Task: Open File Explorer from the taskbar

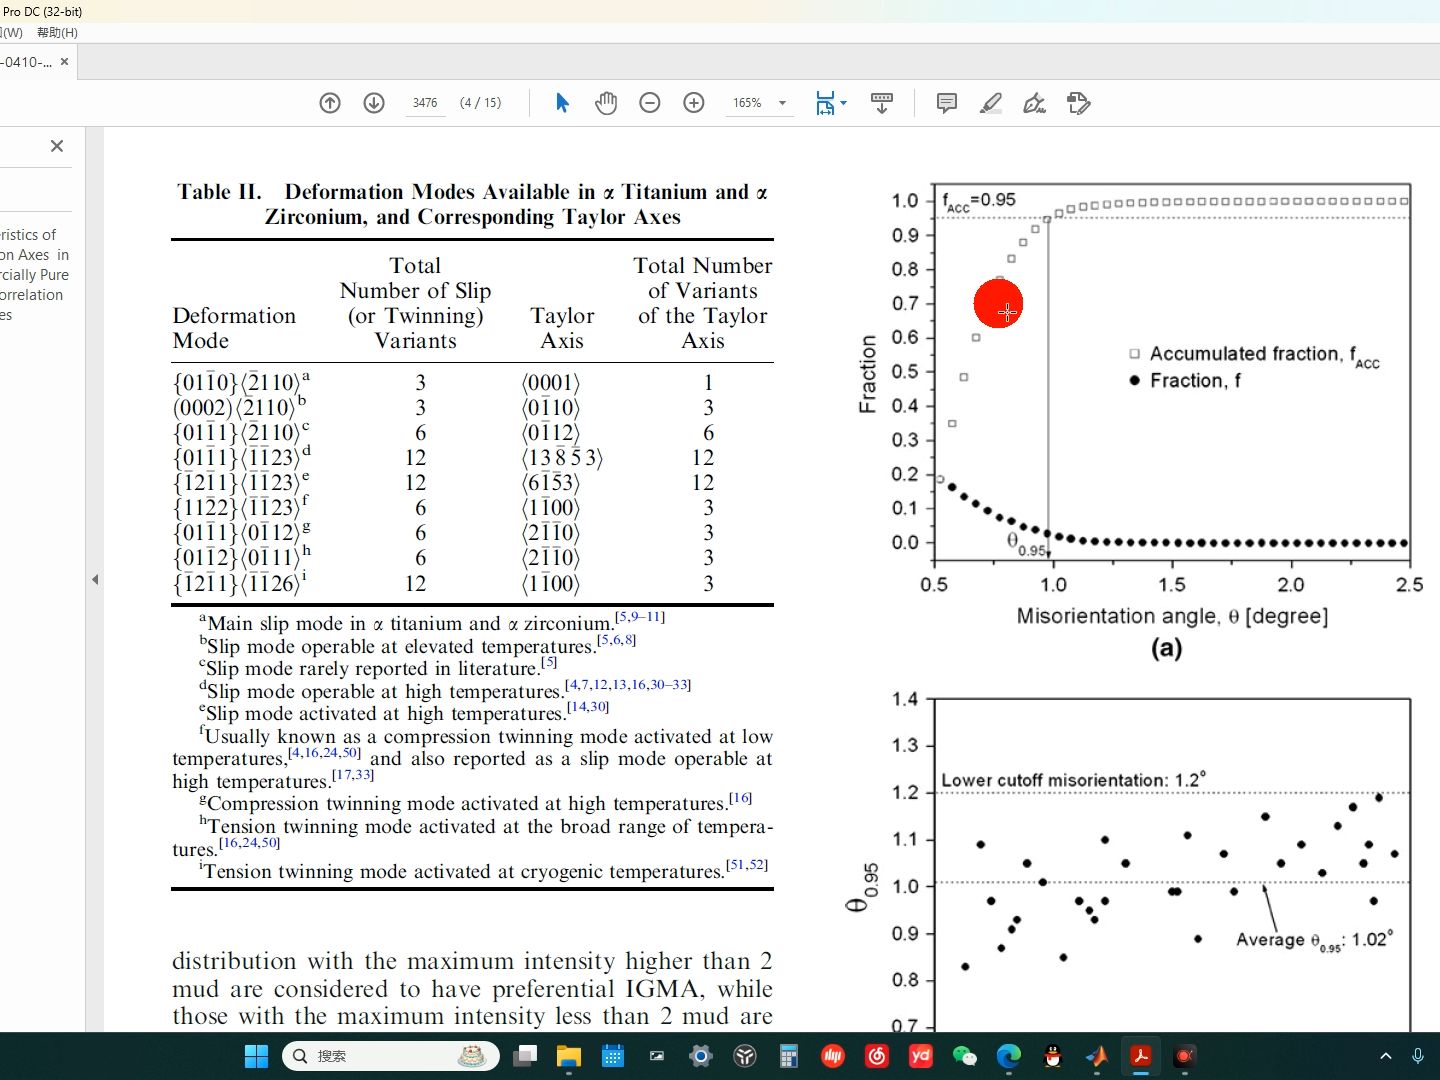Action: coord(569,1056)
